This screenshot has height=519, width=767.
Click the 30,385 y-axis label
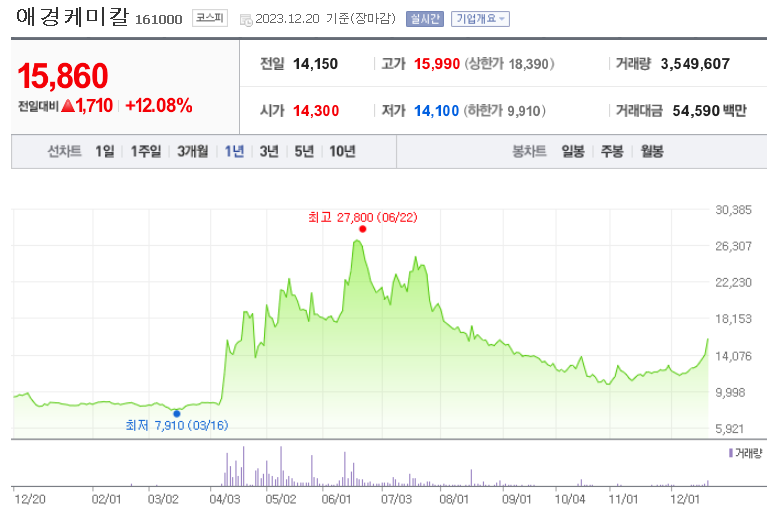[x=733, y=210]
